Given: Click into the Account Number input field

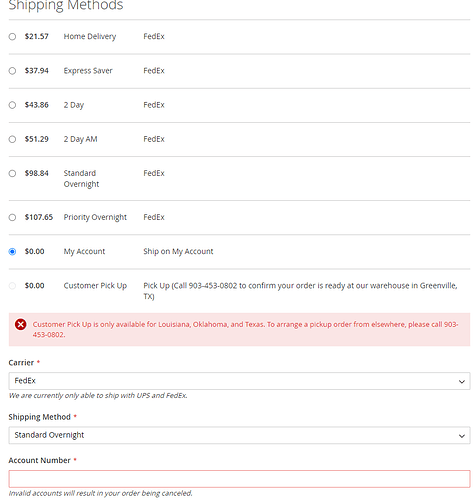Looking at the screenshot, I should tap(239, 479).
